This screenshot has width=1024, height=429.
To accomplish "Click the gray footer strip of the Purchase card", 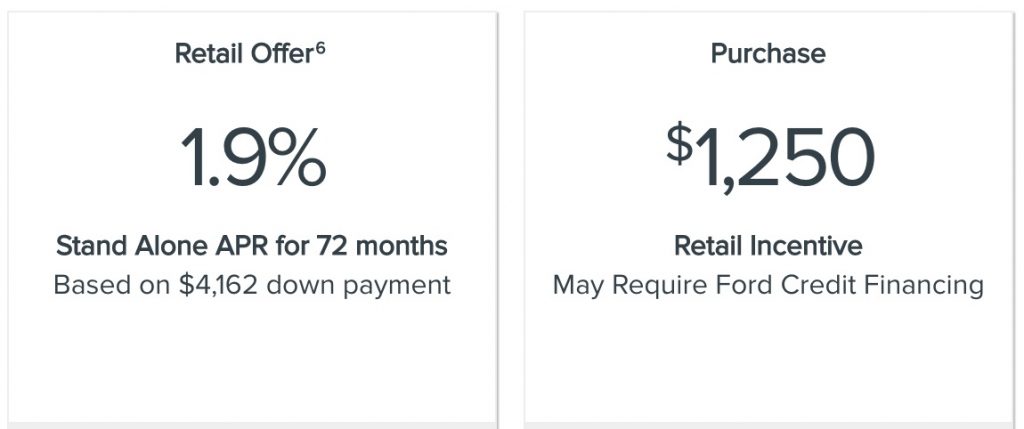I will point(769,425).
